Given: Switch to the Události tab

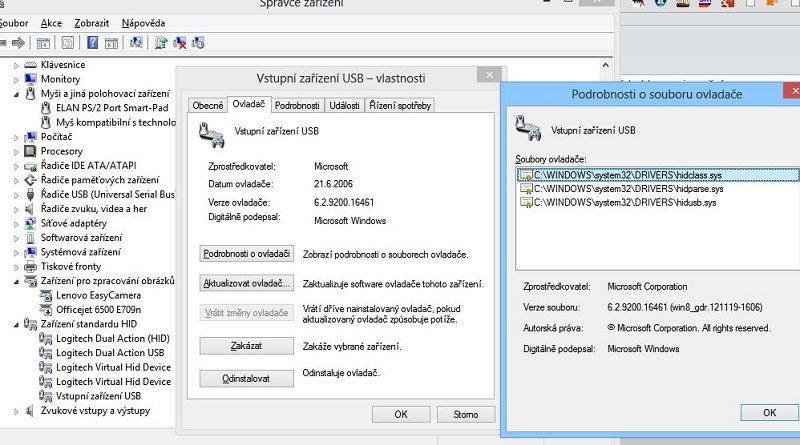Looking at the screenshot, I should tap(344, 106).
